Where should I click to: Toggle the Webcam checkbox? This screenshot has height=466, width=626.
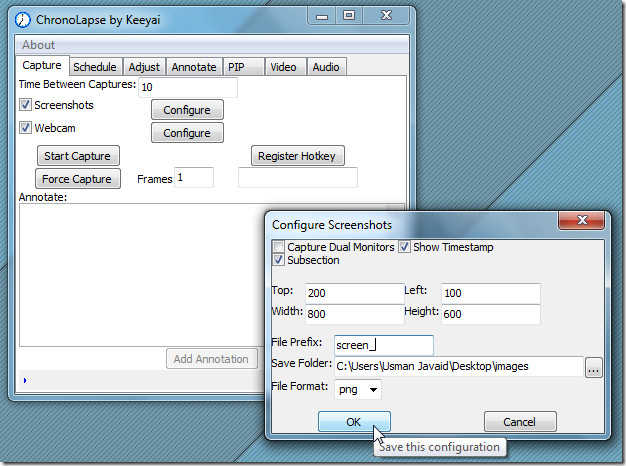[25, 128]
